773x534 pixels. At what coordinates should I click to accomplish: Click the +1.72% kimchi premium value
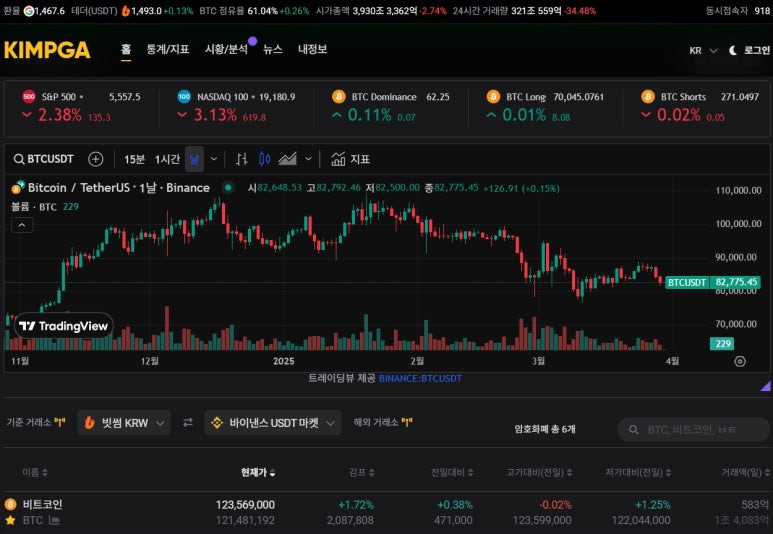355,504
